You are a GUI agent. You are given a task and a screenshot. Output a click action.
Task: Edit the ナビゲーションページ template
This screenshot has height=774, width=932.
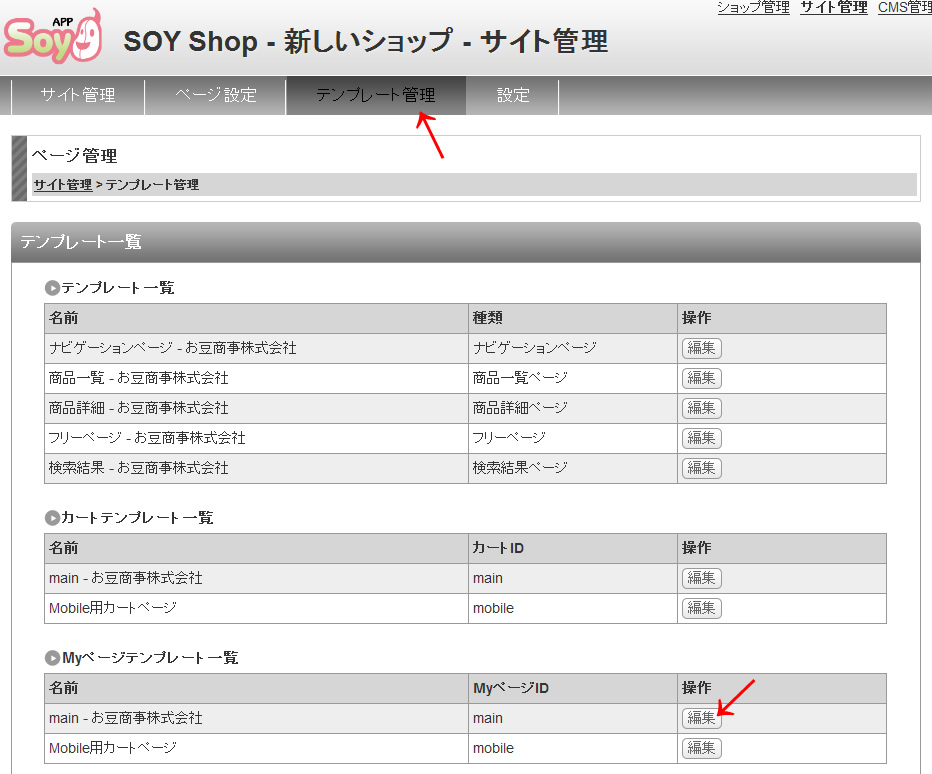click(x=701, y=348)
